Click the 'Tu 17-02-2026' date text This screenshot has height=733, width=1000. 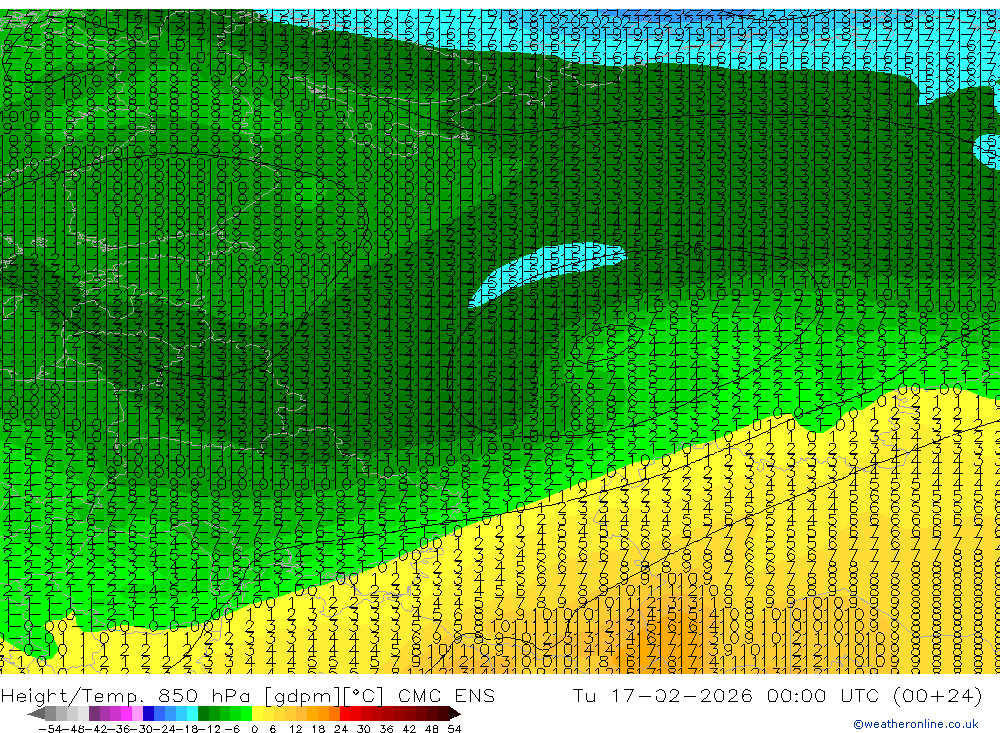click(663, 695)
